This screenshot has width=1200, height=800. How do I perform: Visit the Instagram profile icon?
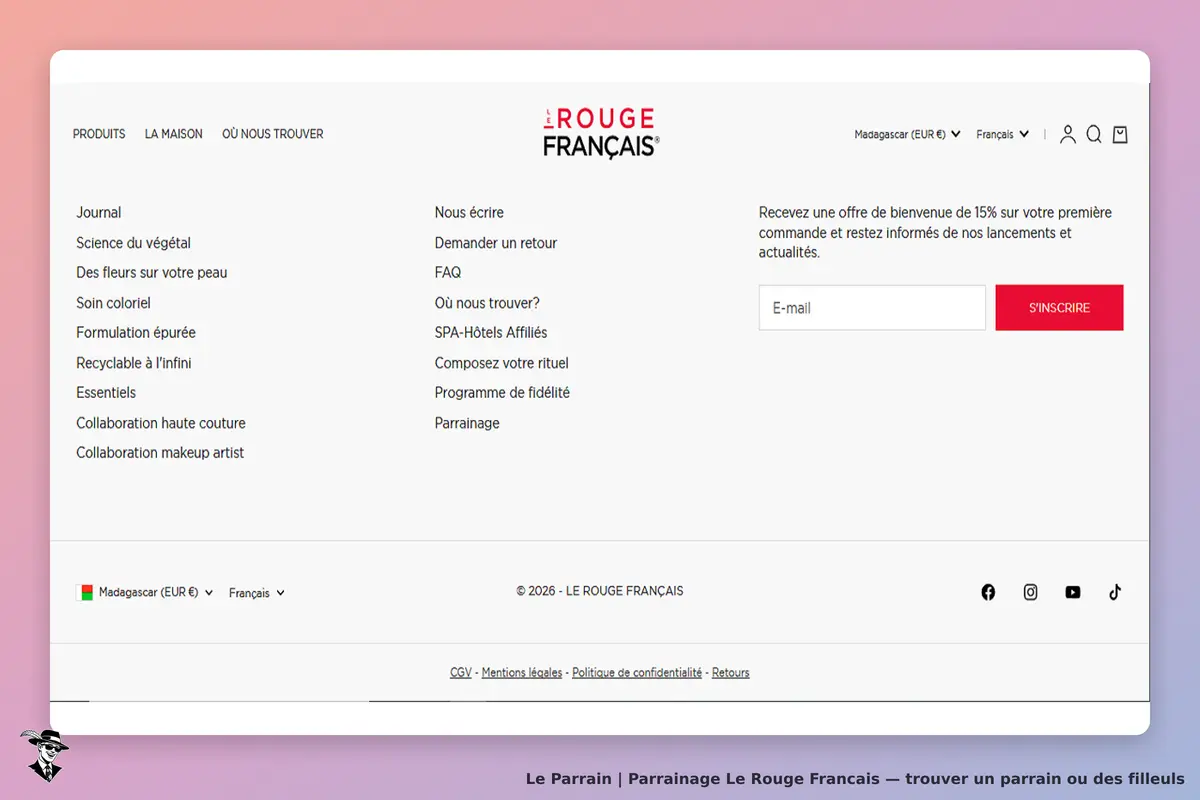pos(1031,592)
